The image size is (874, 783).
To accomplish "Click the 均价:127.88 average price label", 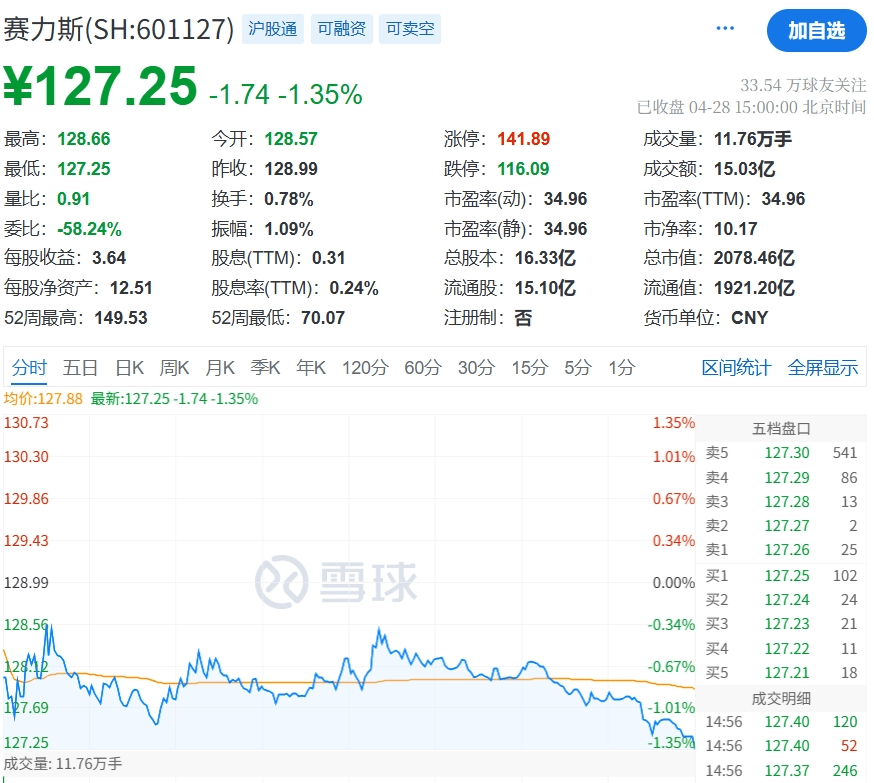I will pyautogui.click(x=43, y=399).
